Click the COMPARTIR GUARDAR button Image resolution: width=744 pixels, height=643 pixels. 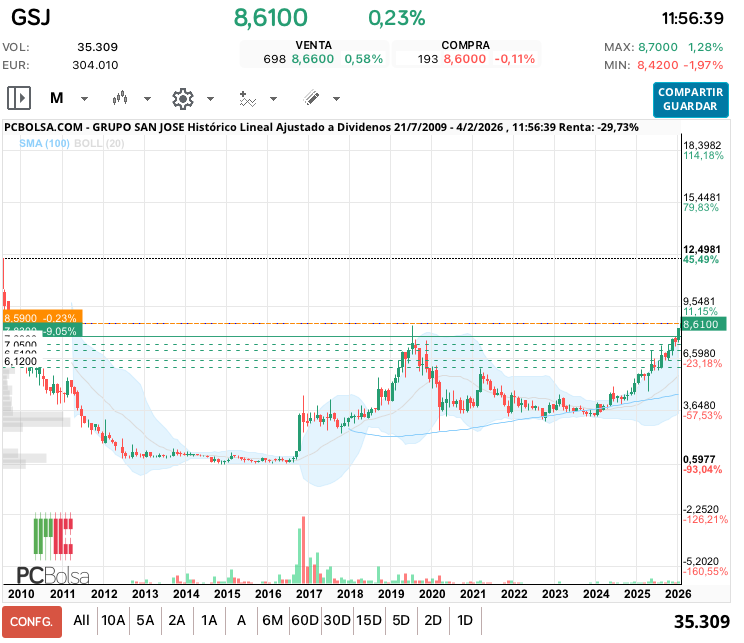coord(690,99)
